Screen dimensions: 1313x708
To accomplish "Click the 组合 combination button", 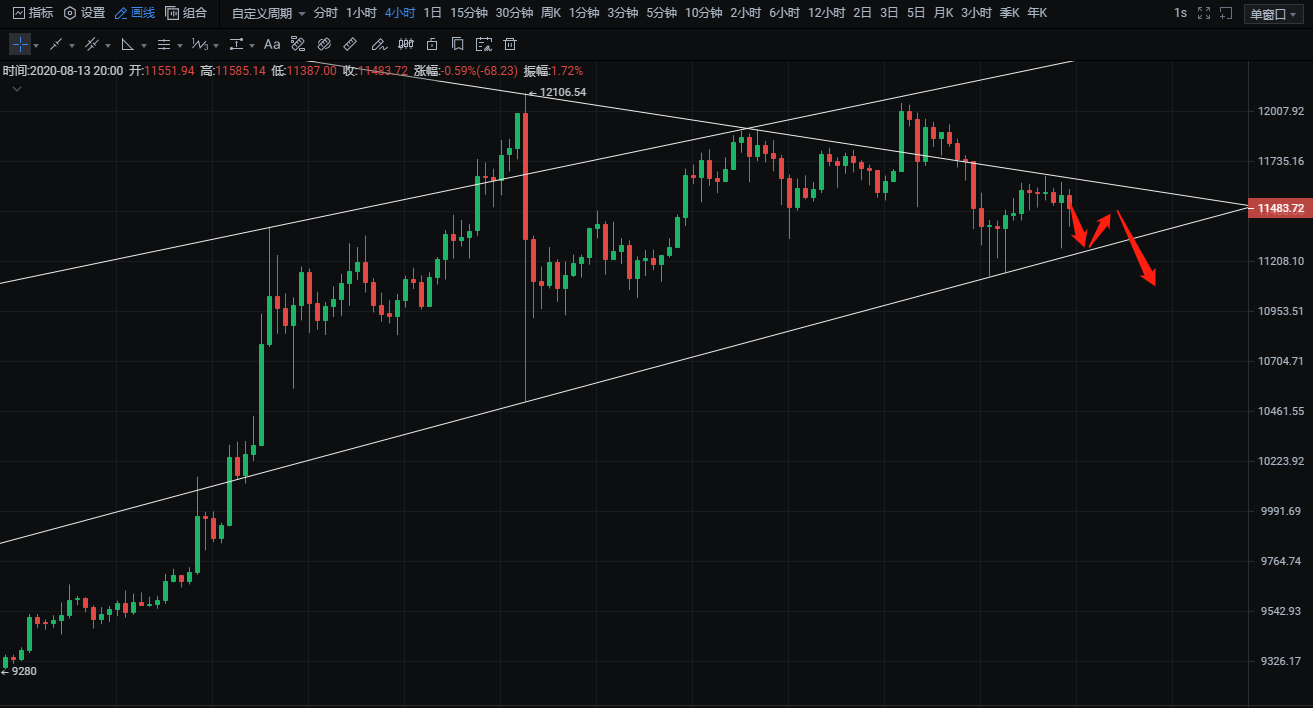I will [186, 13].
